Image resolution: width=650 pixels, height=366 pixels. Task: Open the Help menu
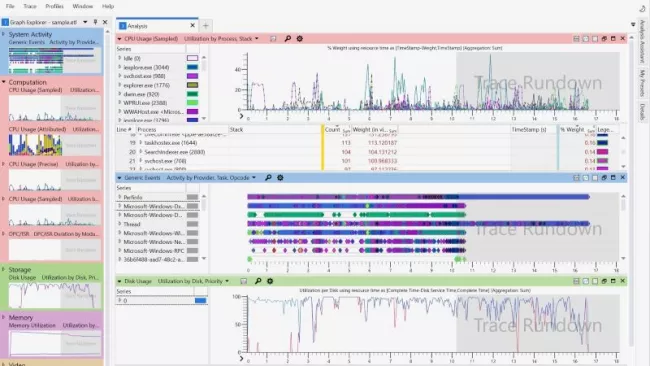pos(108,6)
